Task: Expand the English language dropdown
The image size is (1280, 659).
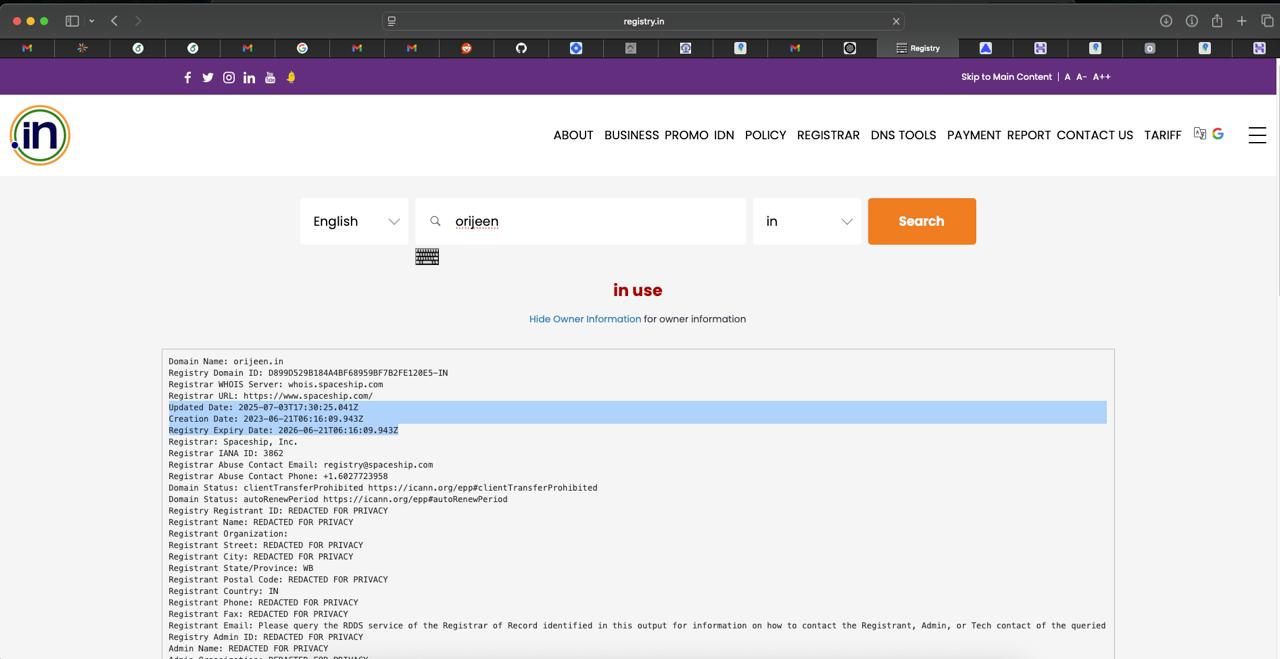Action: tap(354, 221)
